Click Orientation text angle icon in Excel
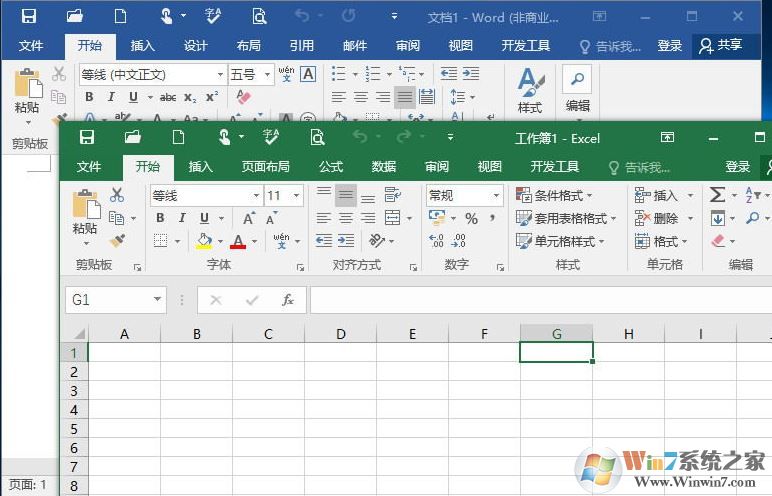The height and width of the screenshot is (496, 772). tap(377, 241)
